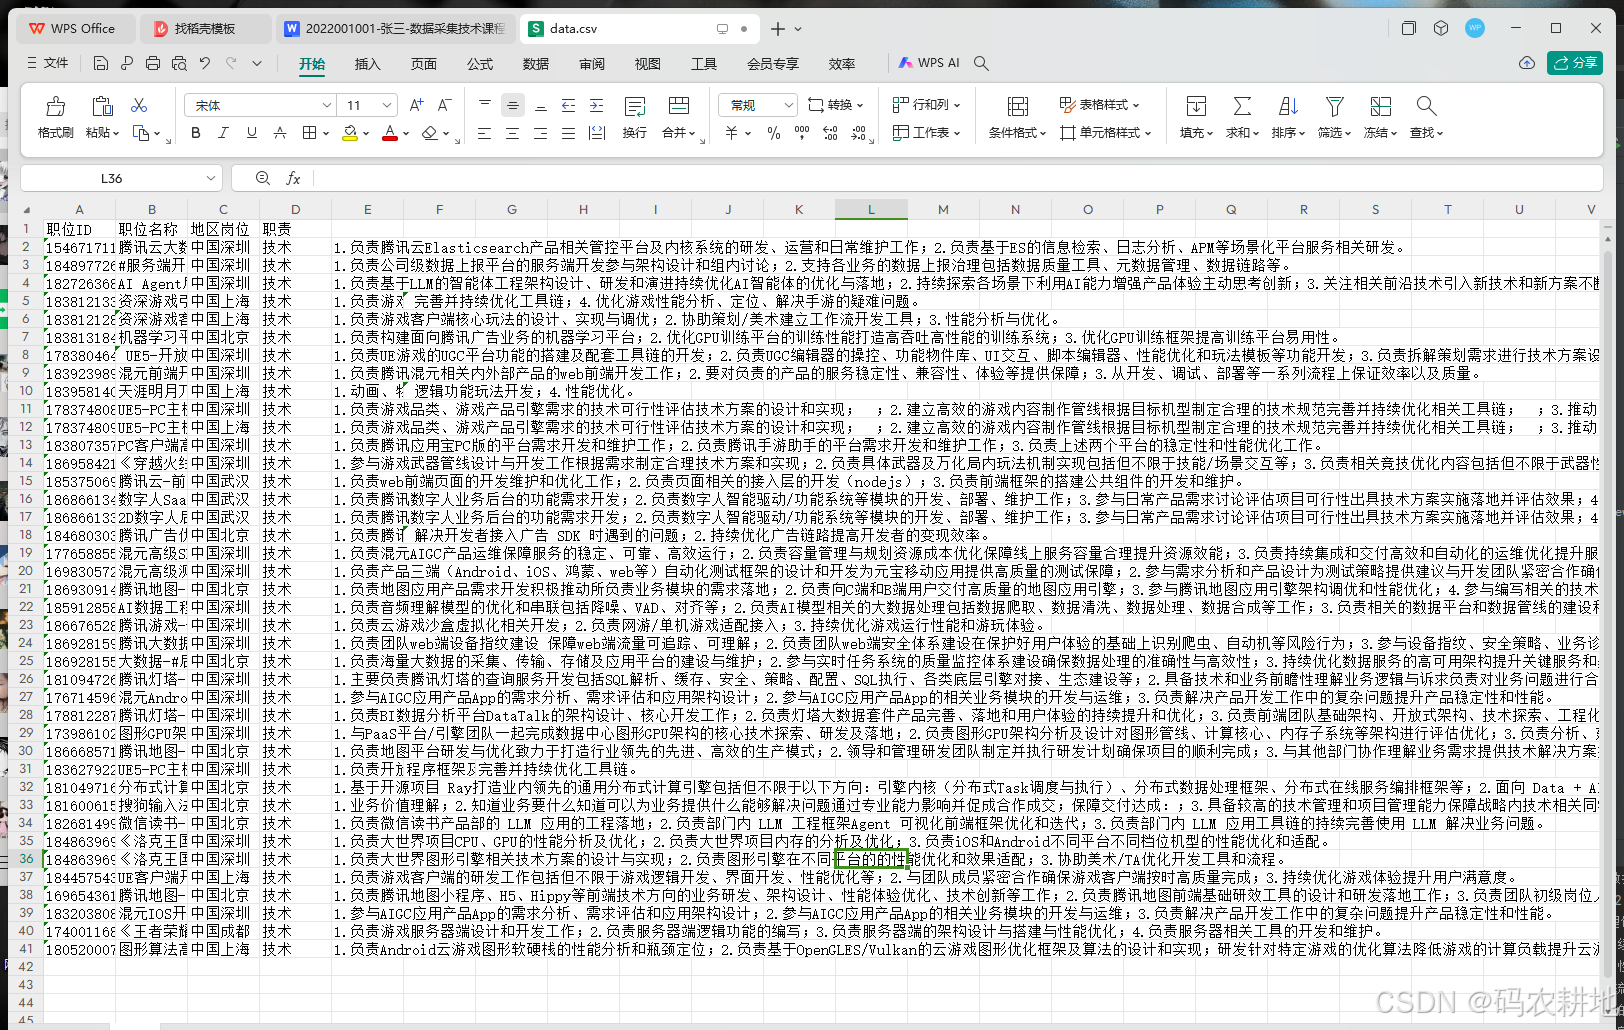Image resolution: width=1624 pixels, height=1030 pixels.
Task: Switch to the Data (数据) ribbon tab
Action: [536, 64]
